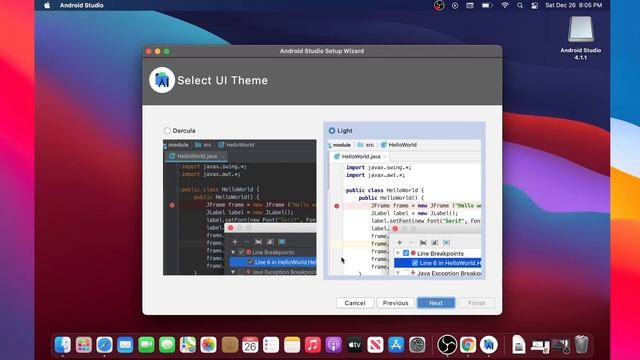This screenshot has height=360, width=640.
Task: Open Podcasts from the Dock
Action: pyautogui.click(x=333, y=345)
